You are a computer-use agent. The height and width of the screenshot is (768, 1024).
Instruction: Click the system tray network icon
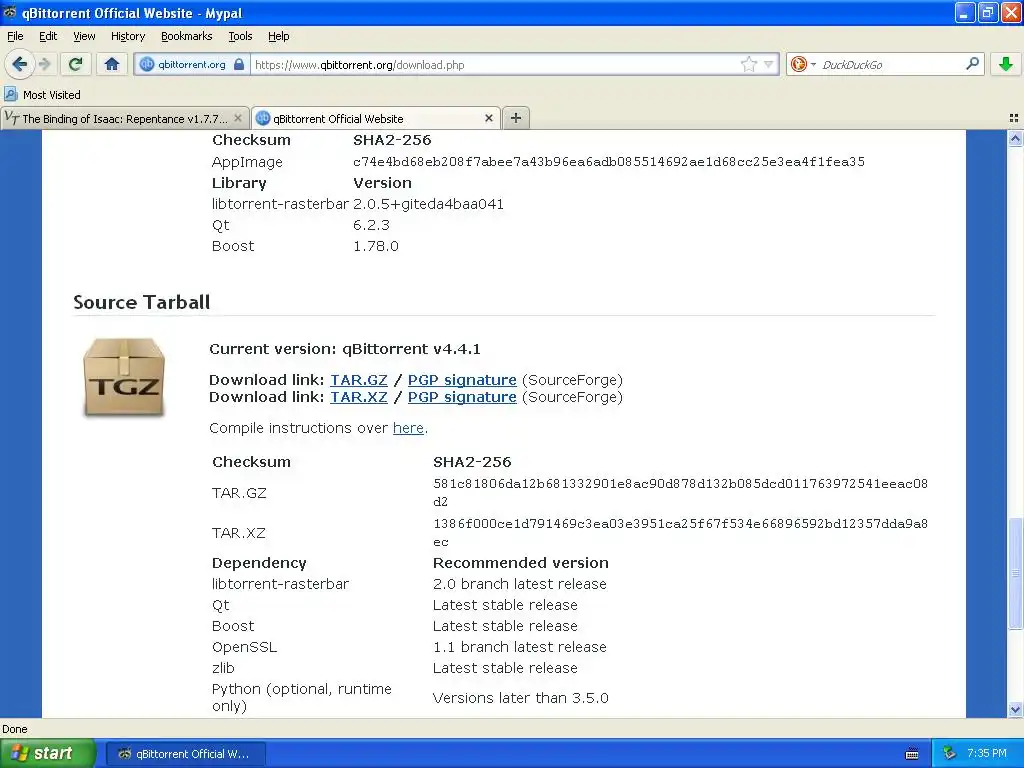949,754
